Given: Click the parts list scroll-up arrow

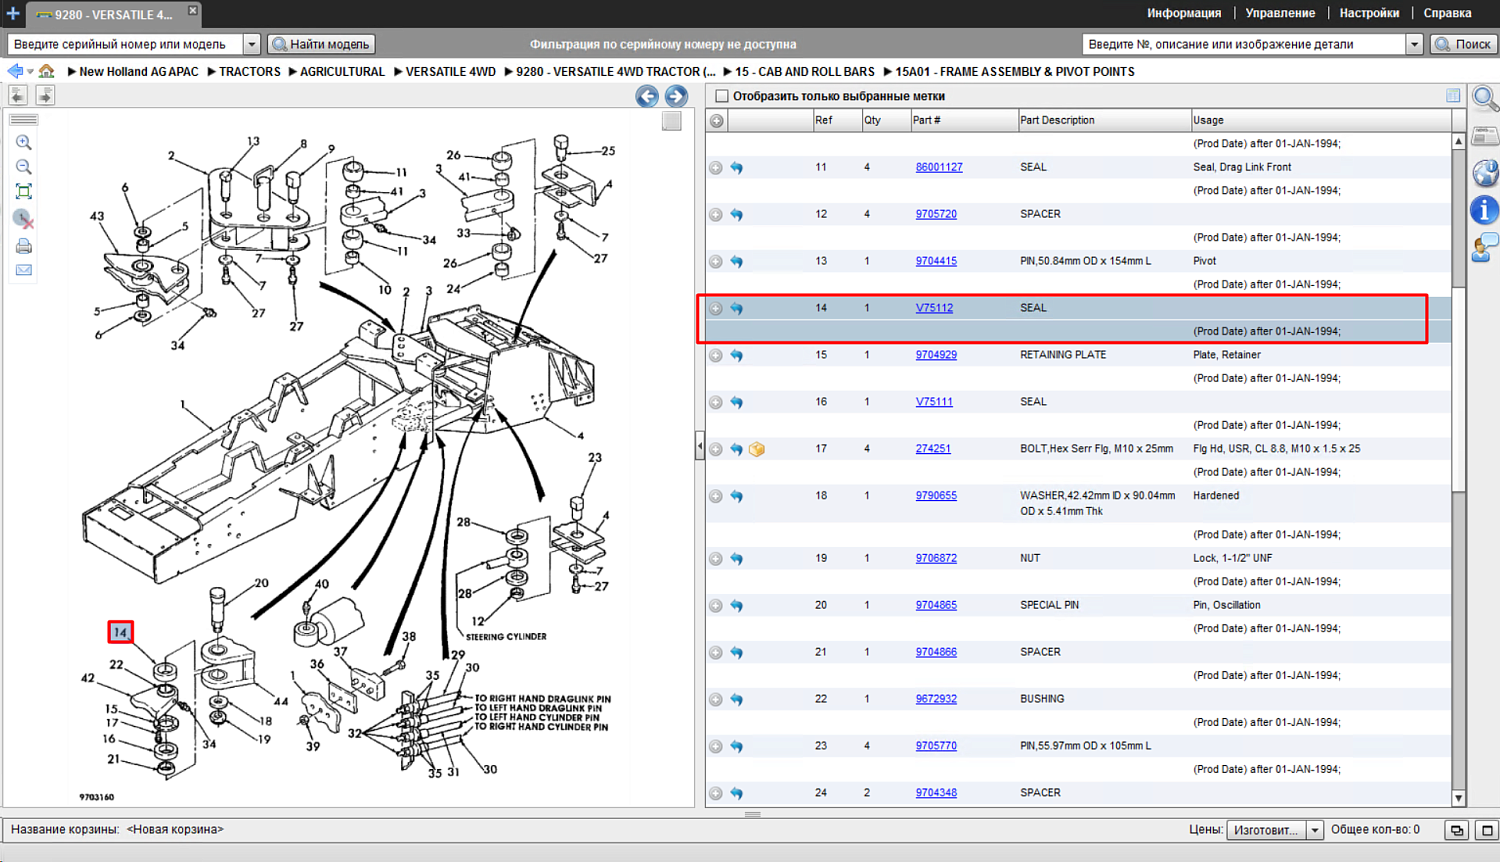Looking at the screenshot, I should [x=1459, y=142].
